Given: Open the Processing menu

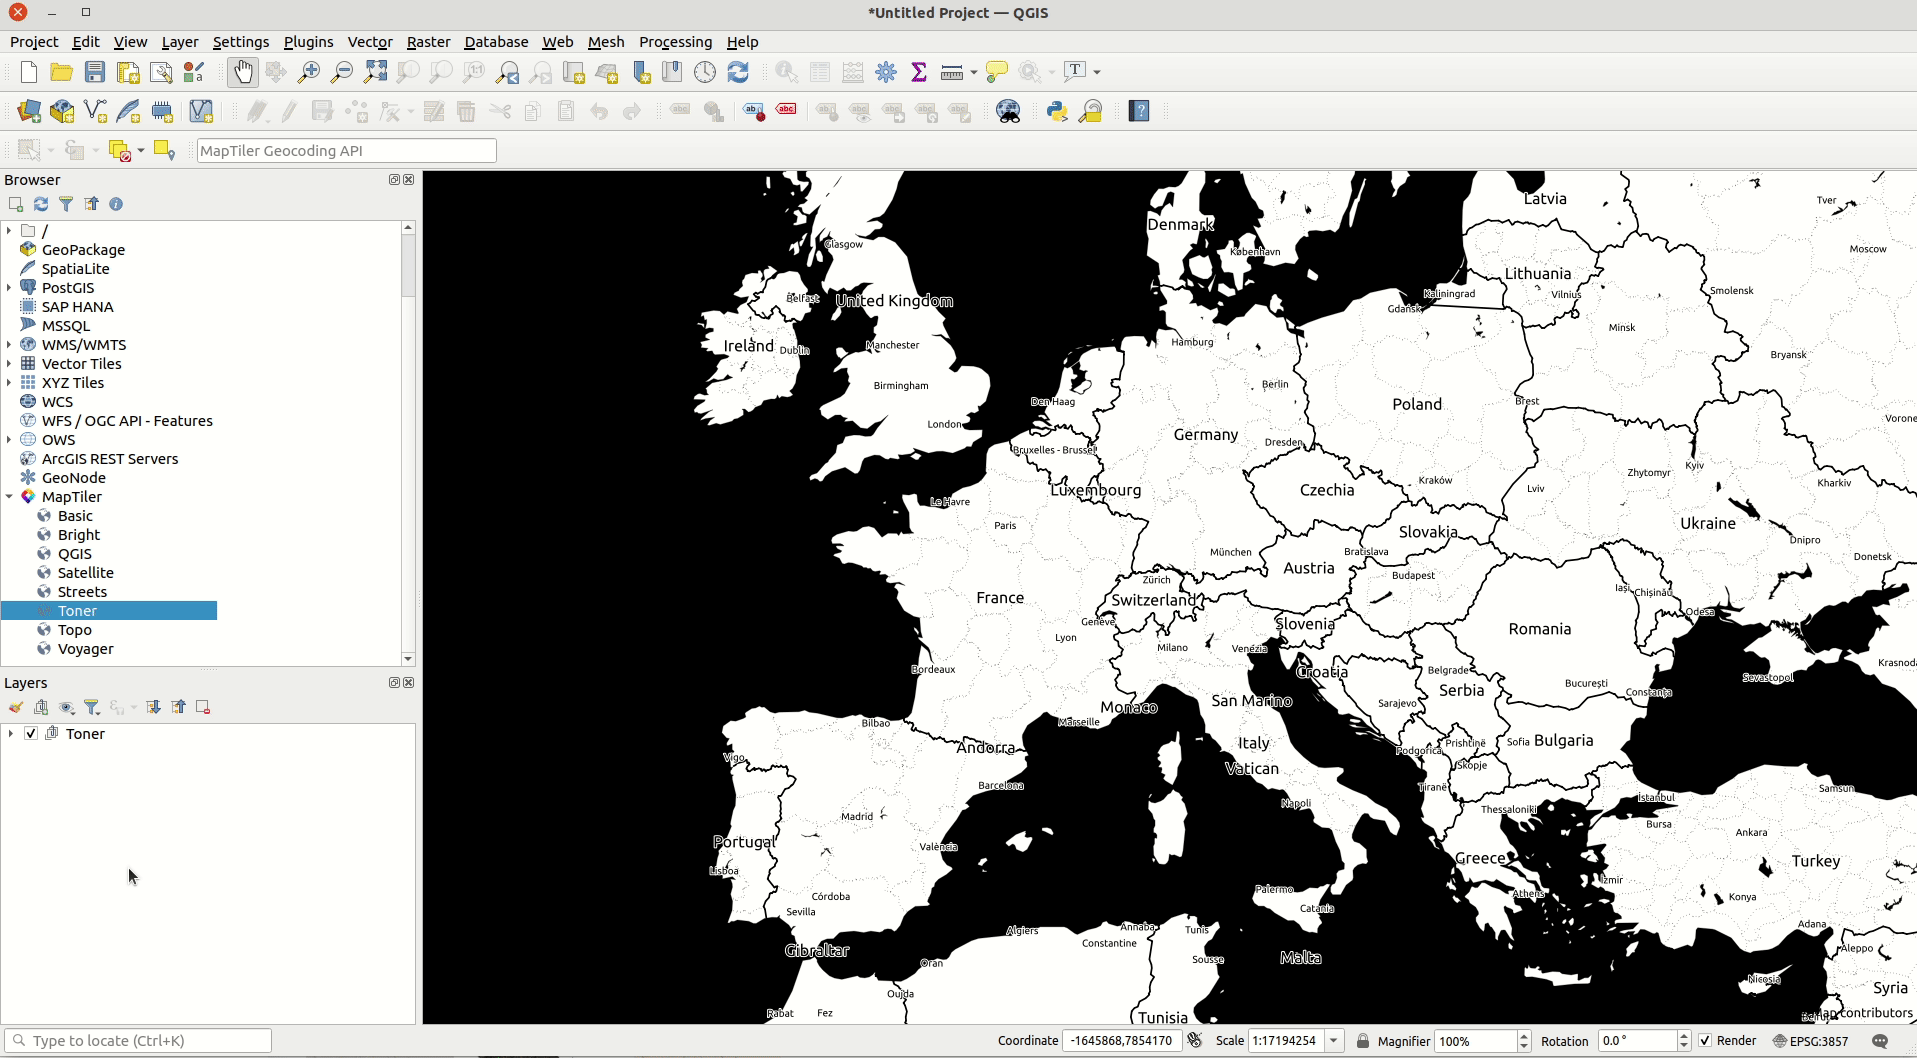Looking at the screenshot, I should (675, 42).
